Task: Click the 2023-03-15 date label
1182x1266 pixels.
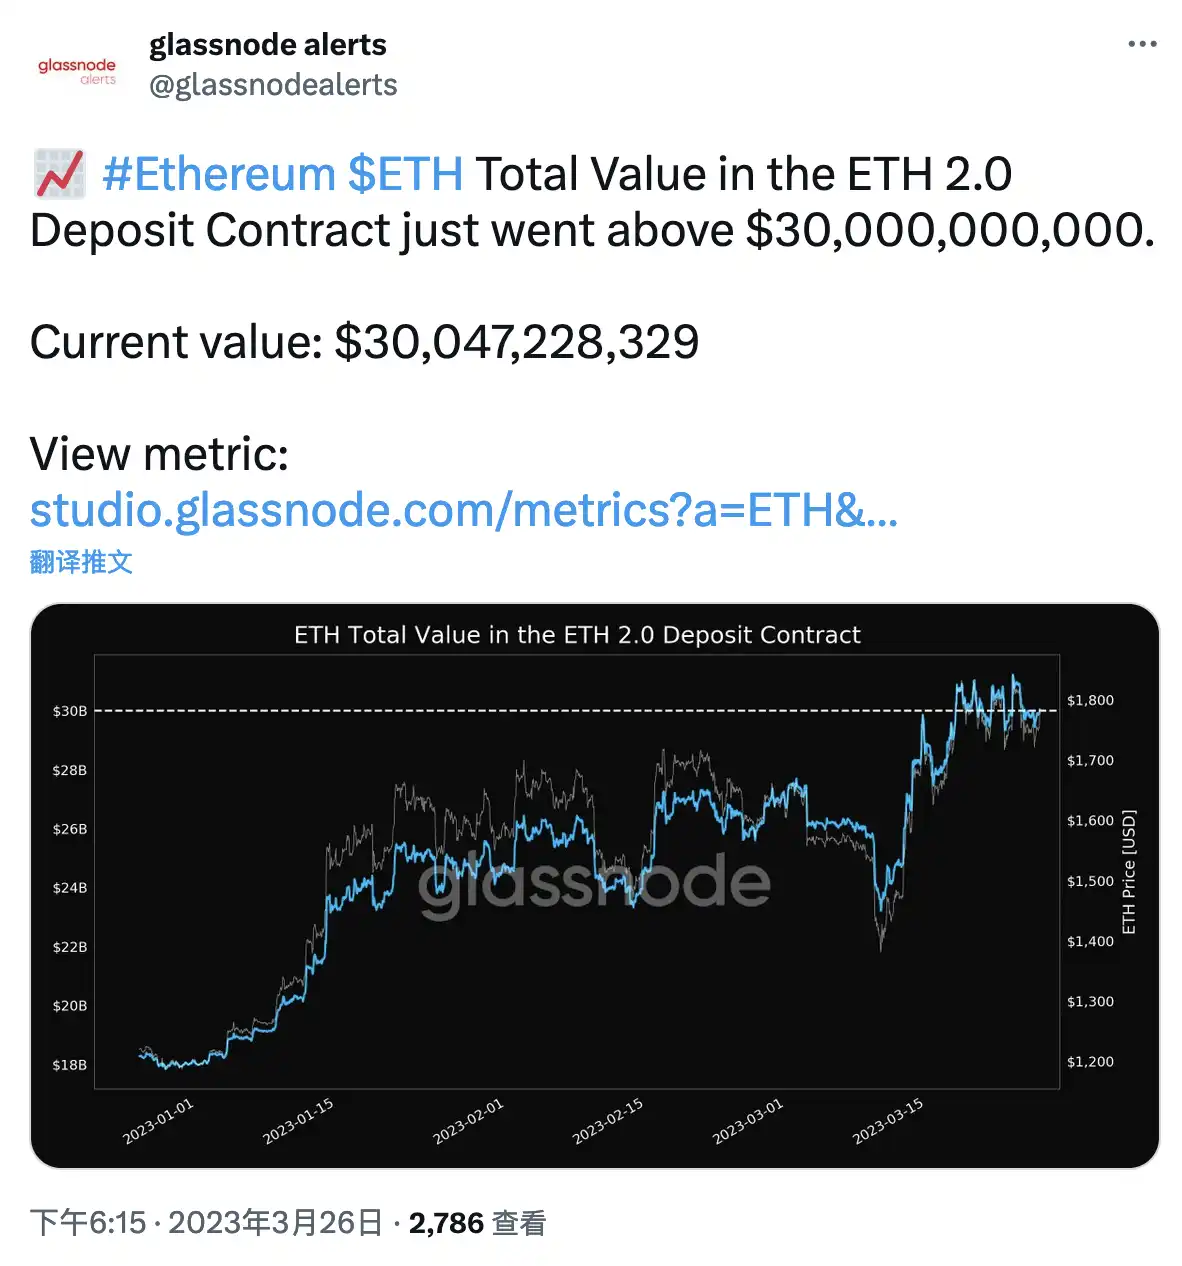Action: [x=888, y=1121]
